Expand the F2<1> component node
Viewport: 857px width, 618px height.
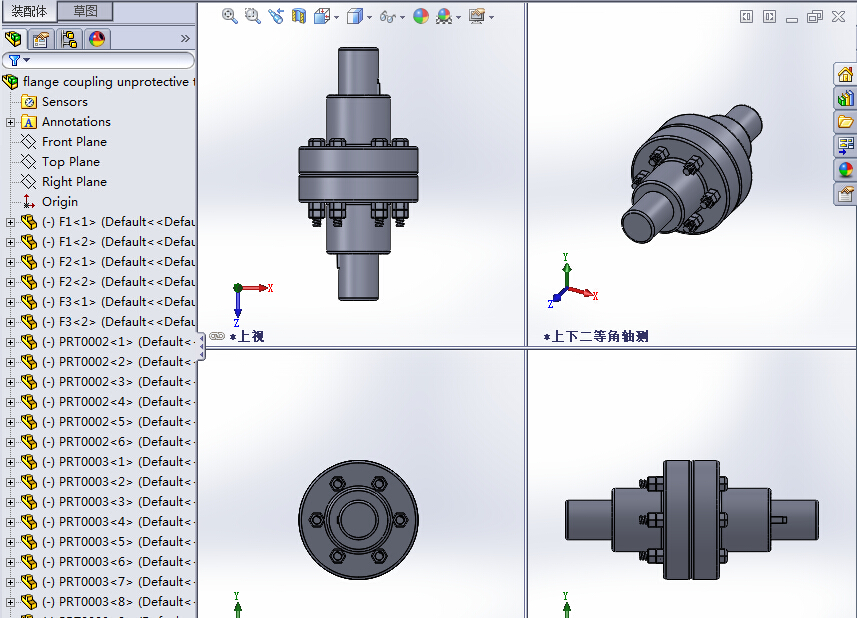point(10,262)
